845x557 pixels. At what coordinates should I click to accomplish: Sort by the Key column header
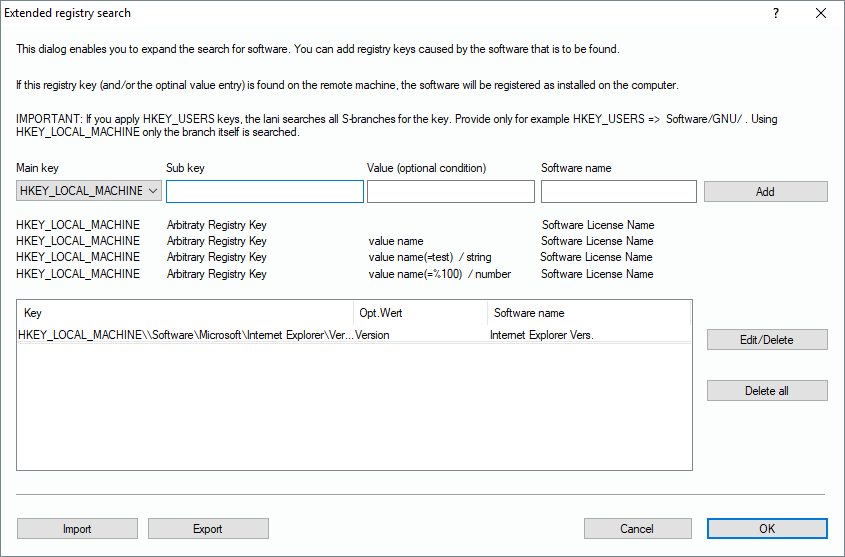click(x=185, y=313)
